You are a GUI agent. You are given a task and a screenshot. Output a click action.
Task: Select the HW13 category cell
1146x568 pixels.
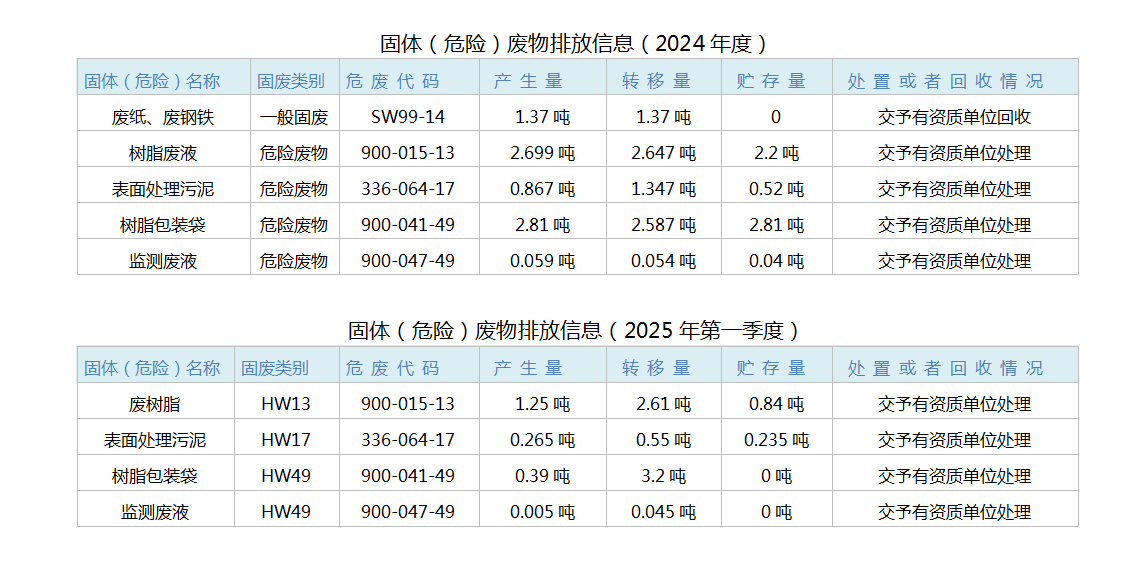coord(286,404)
